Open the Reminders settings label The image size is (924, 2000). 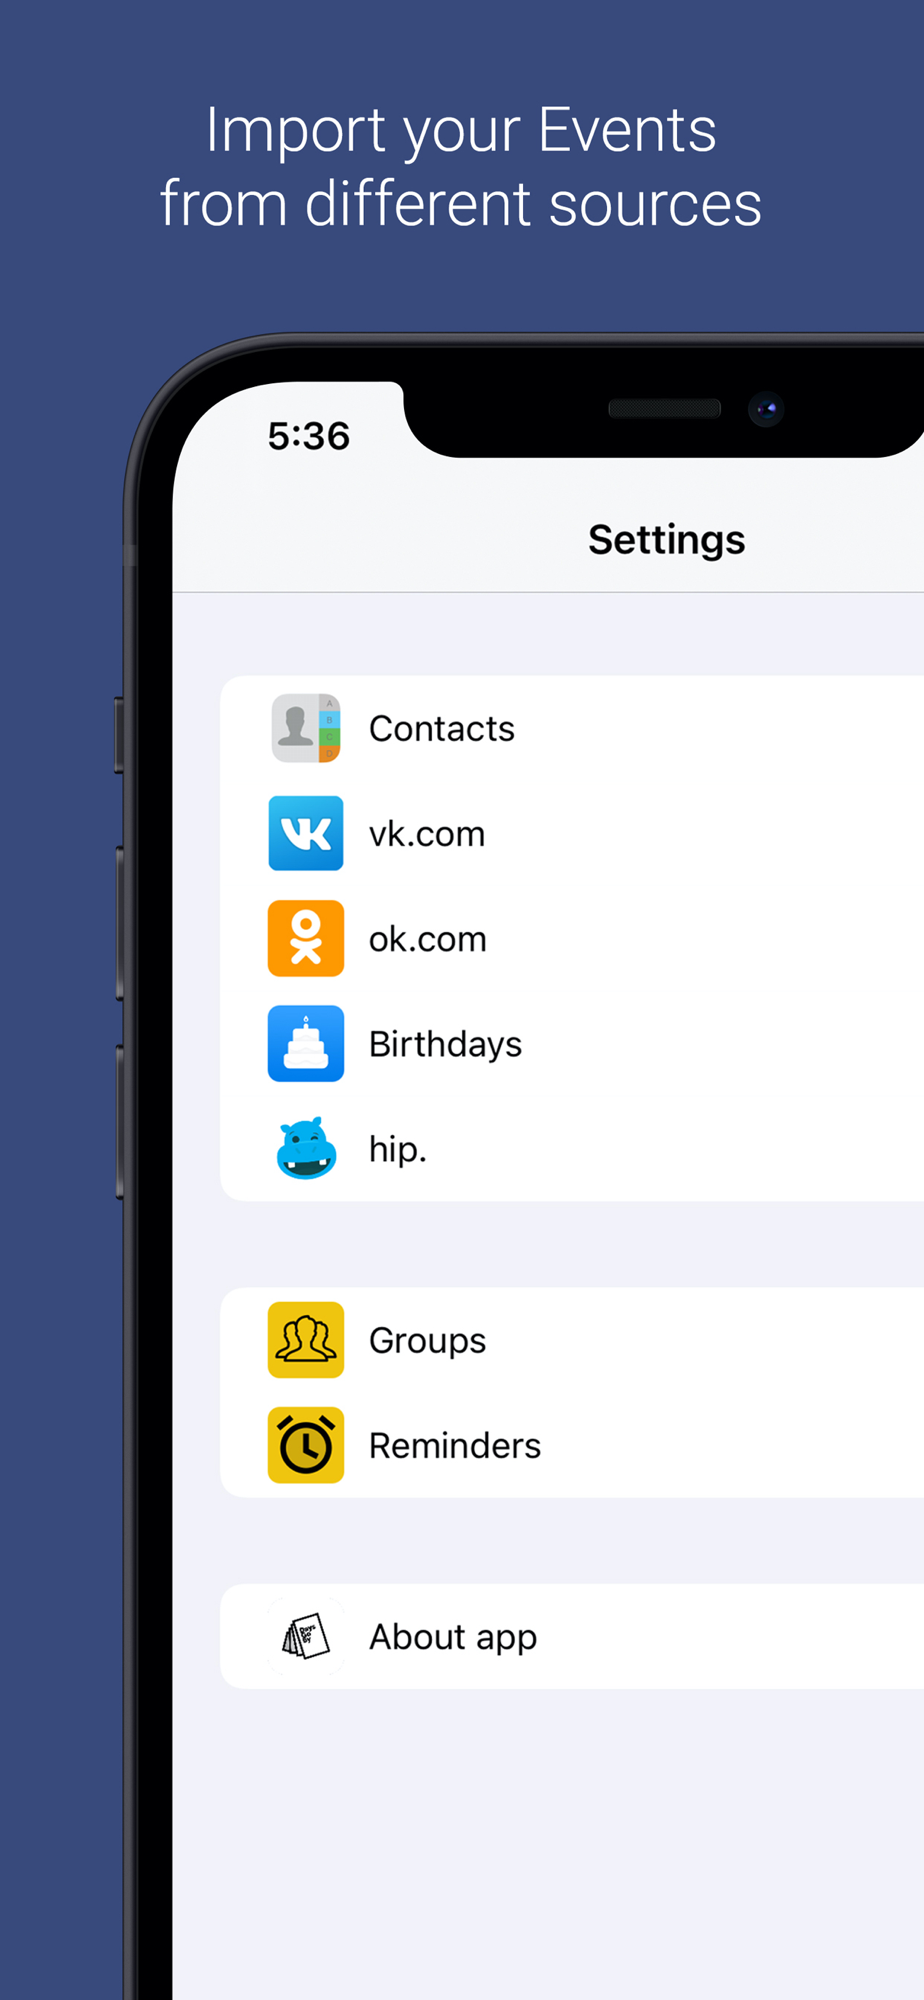455,1445
